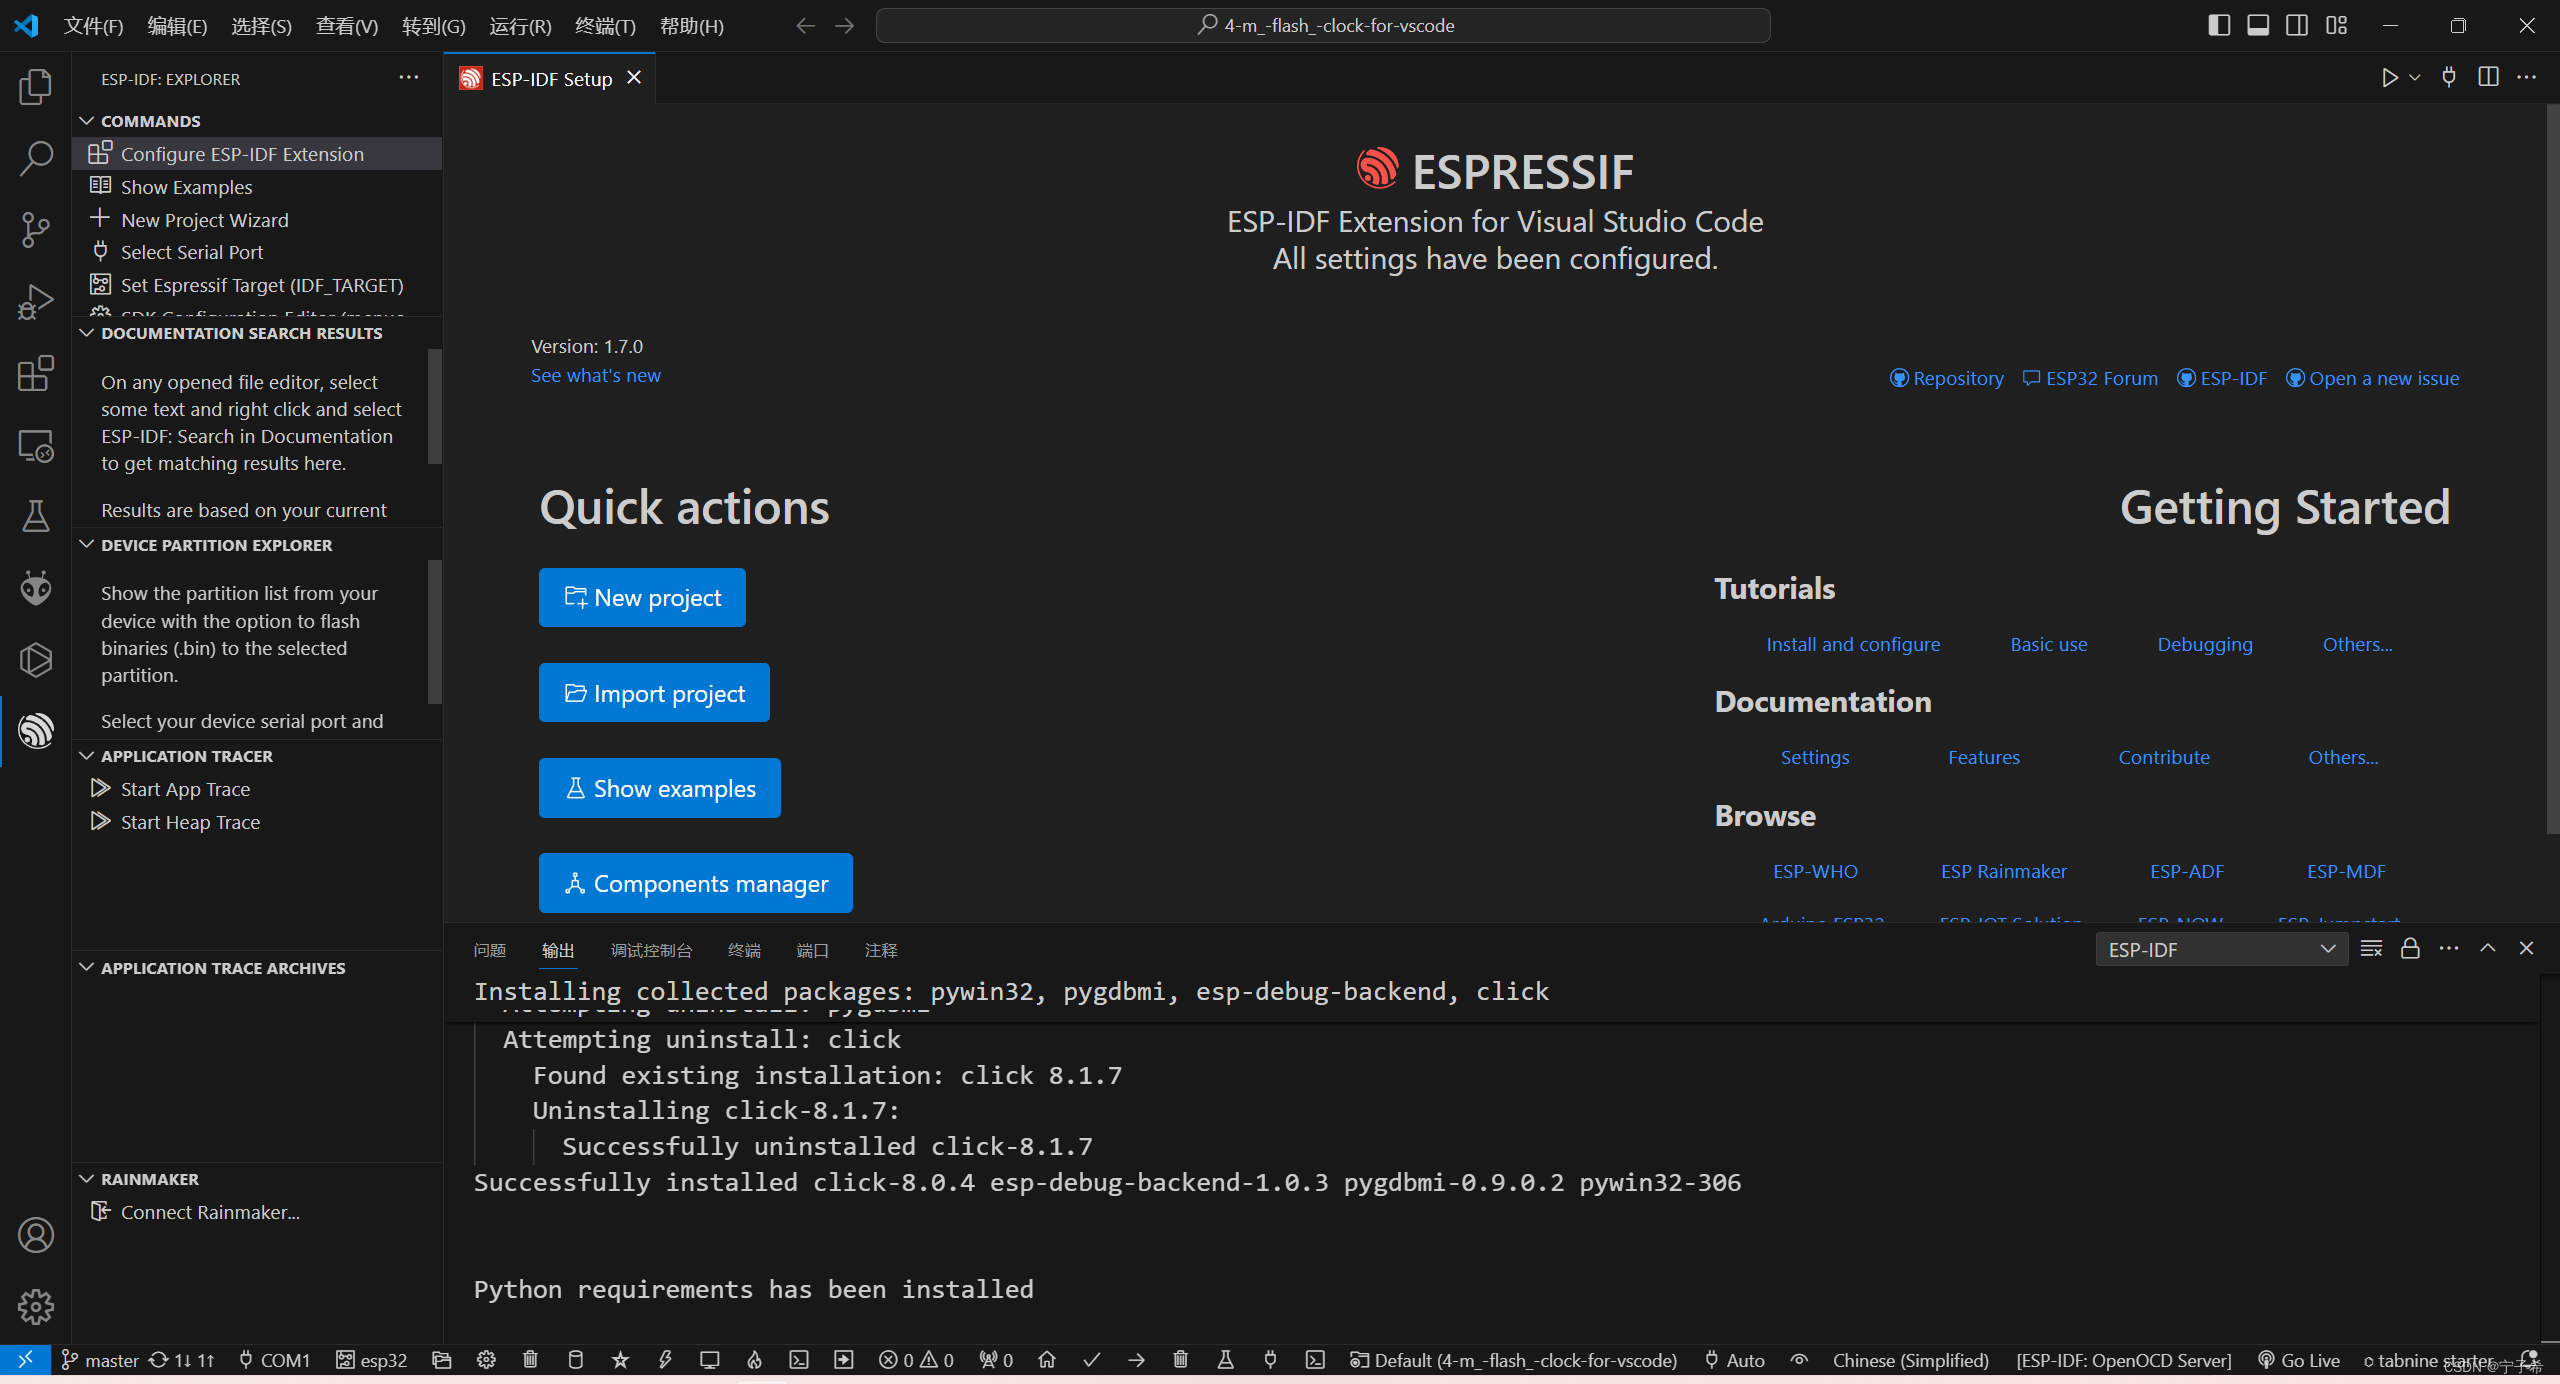Click the documentation search results scrollbar
Image resolution: width=2560 pixels, height=1384 pixels.
[435, 407]
